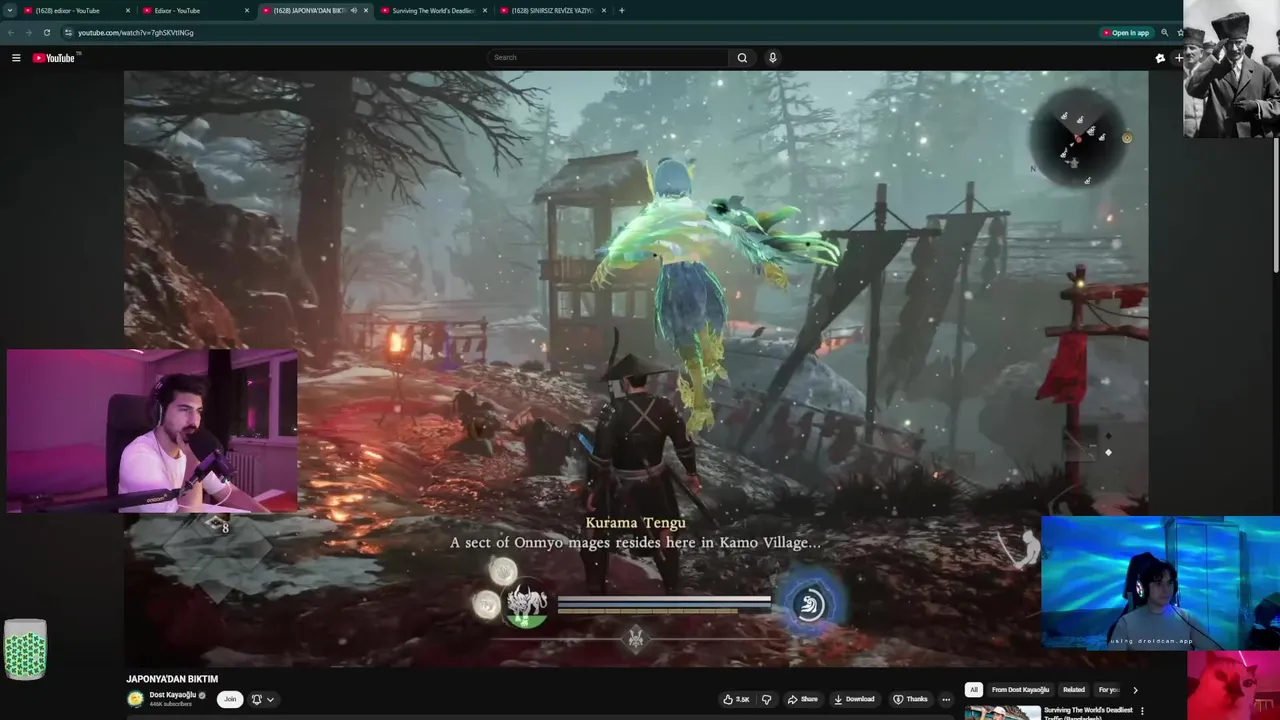Click the browser forward arrow
1280x720 pixels.
coord(28,33)
